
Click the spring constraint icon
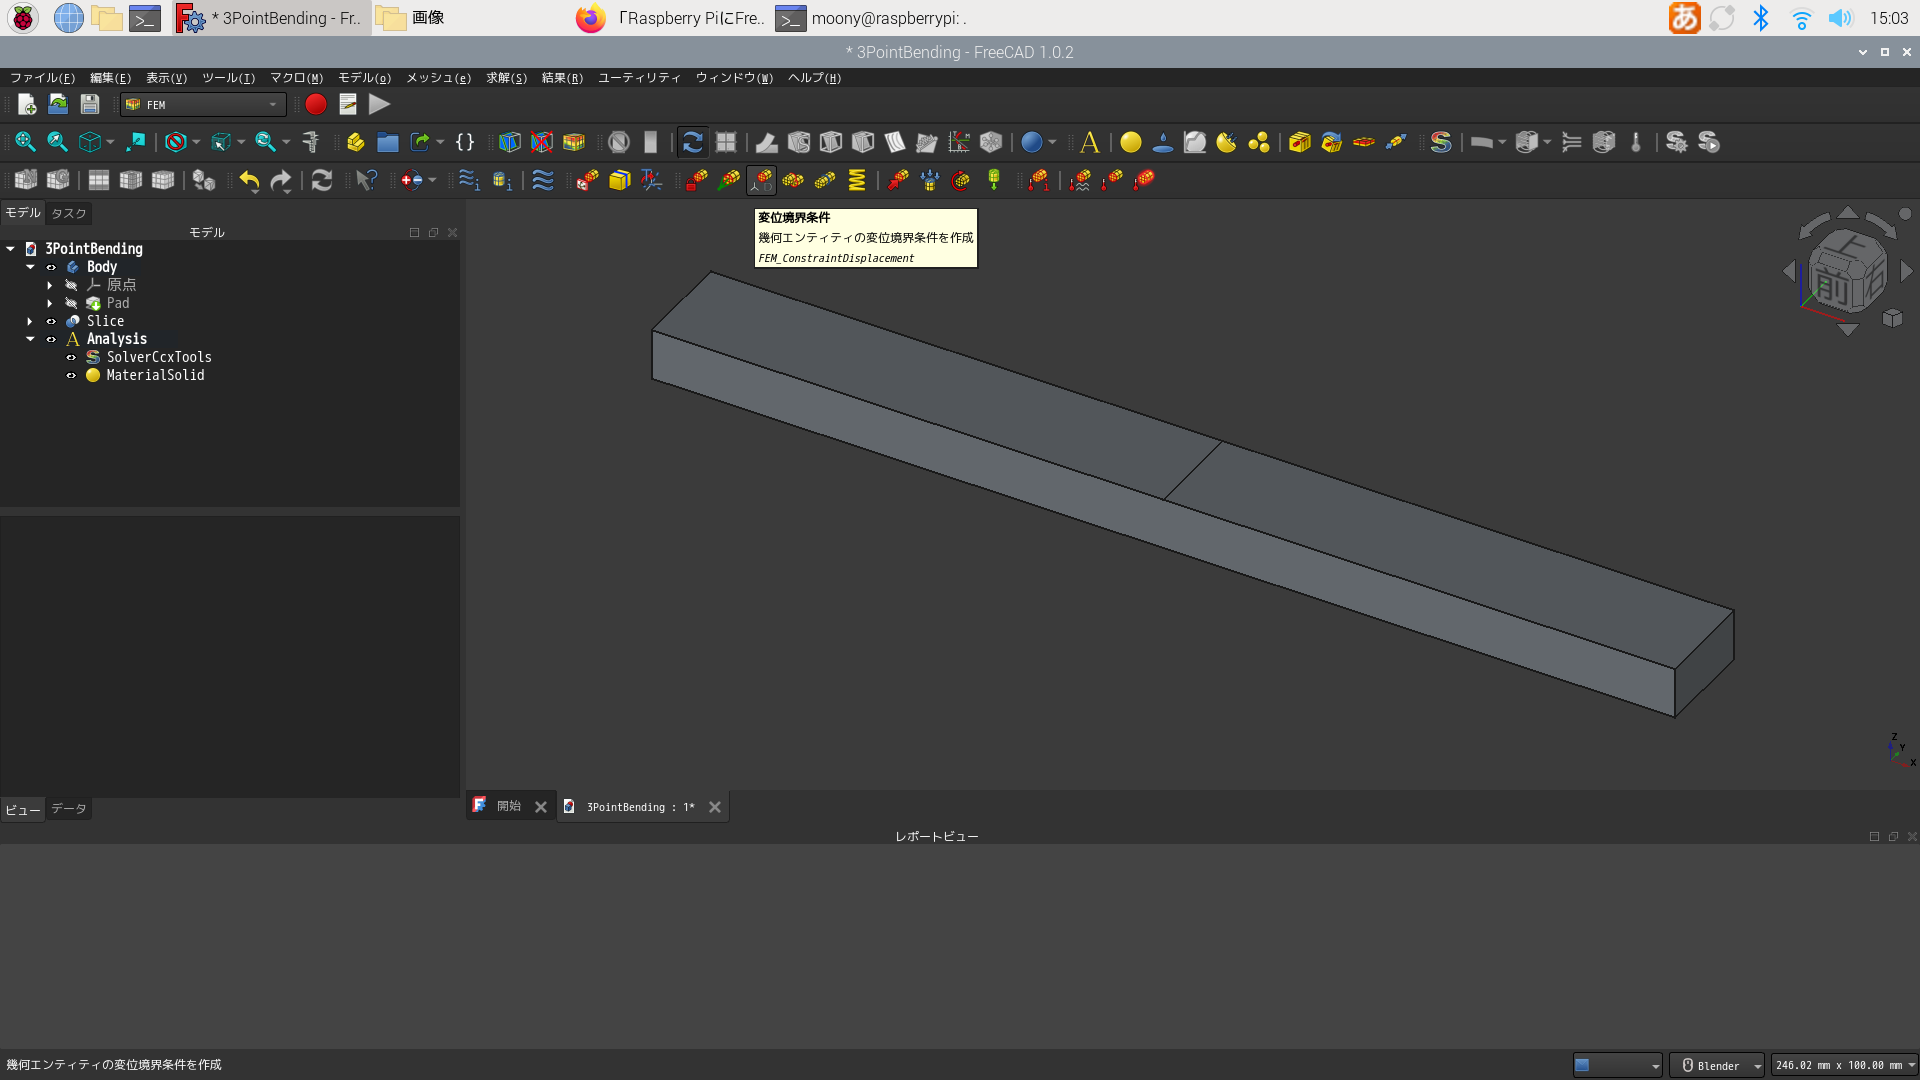point(857,180)
